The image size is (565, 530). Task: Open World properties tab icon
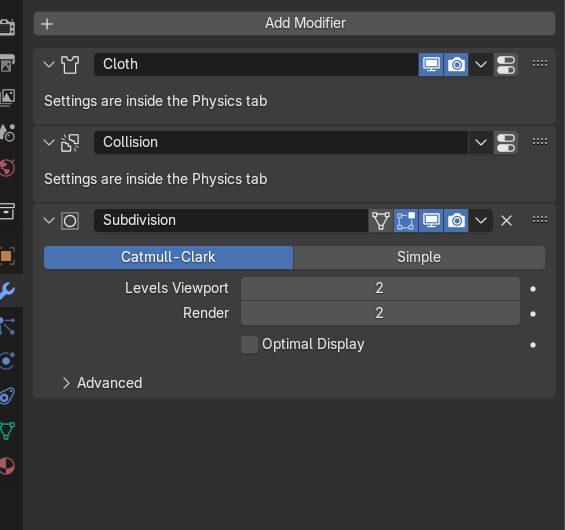[8, 168]
